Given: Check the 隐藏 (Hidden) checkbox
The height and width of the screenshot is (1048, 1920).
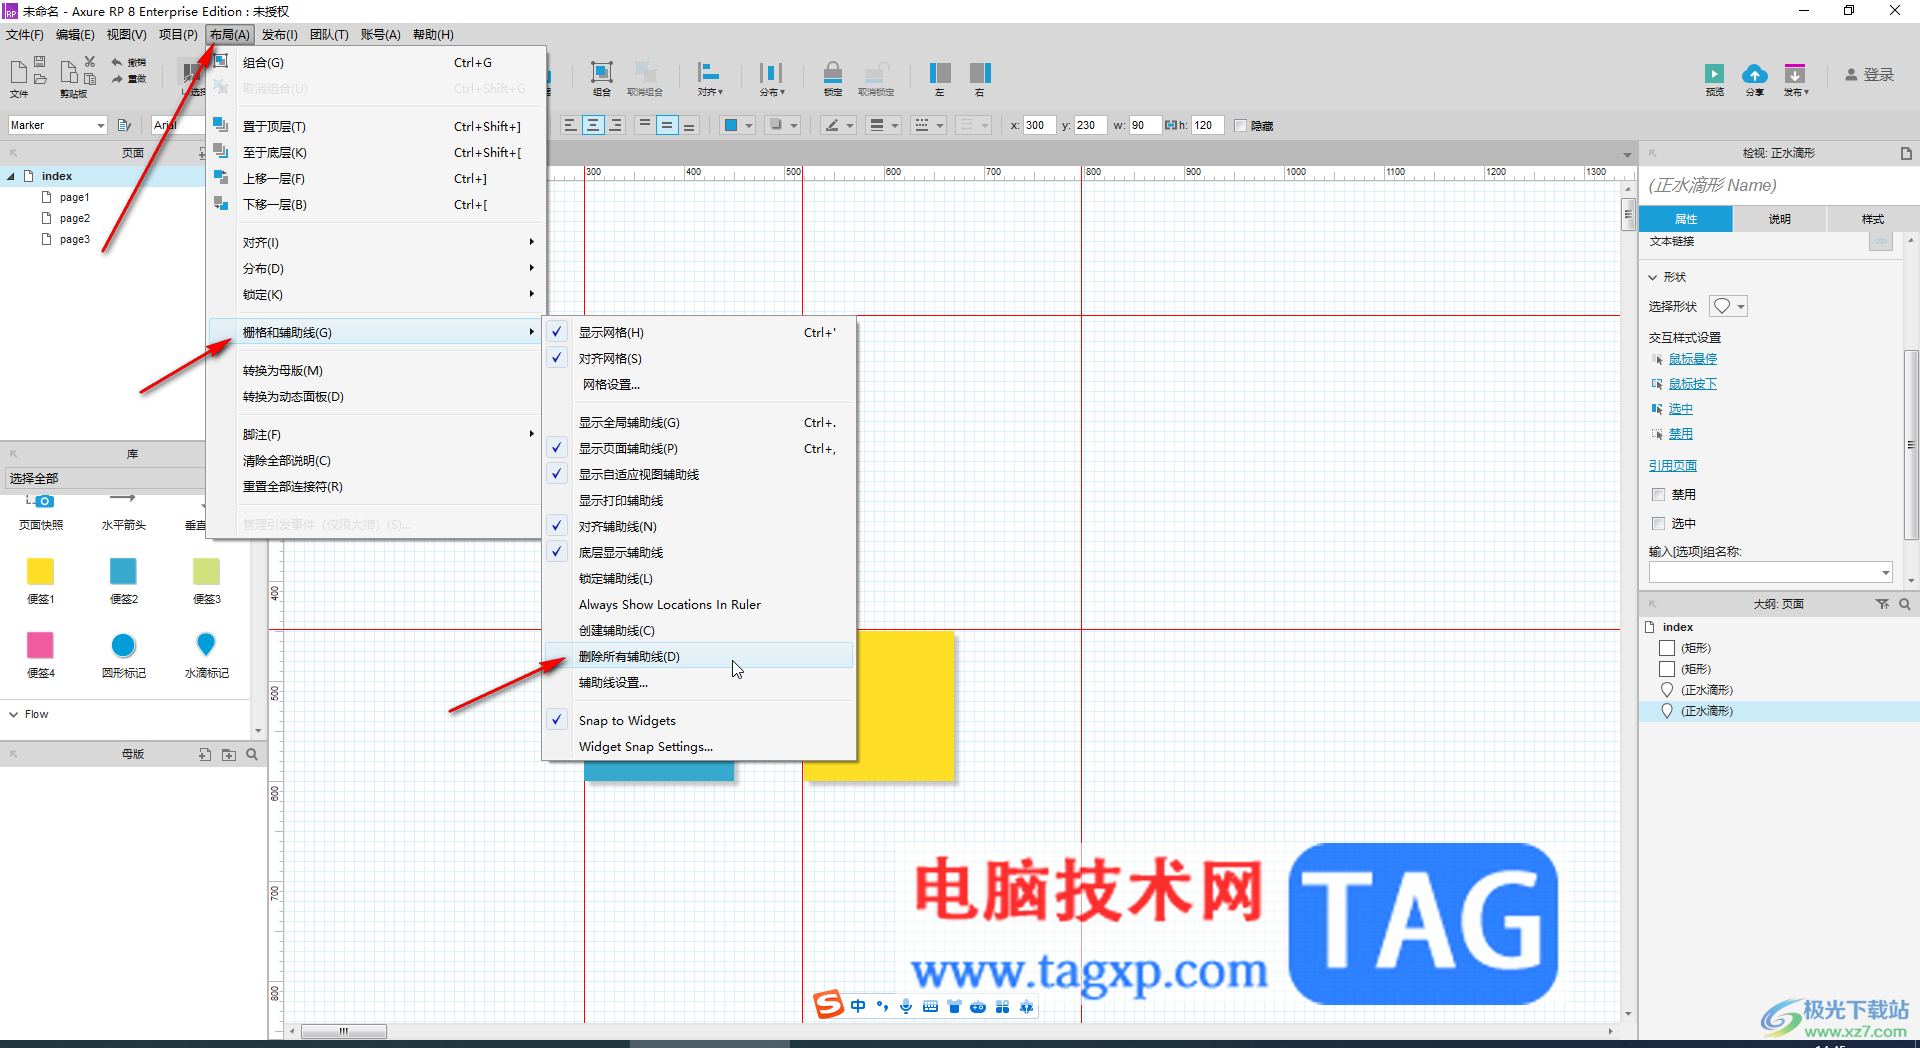Looking at the screenshot, I should coord(1240,126).
